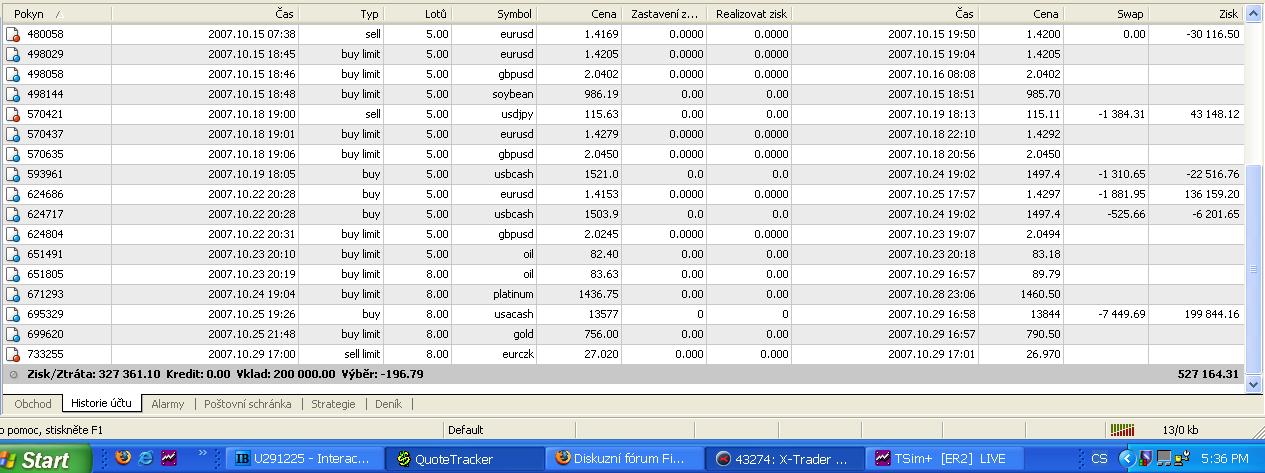Image resolution: width=1265 pixels, height=473 pixels.
Task: Select the platinum symbol cell
Action: pos(497,294)
